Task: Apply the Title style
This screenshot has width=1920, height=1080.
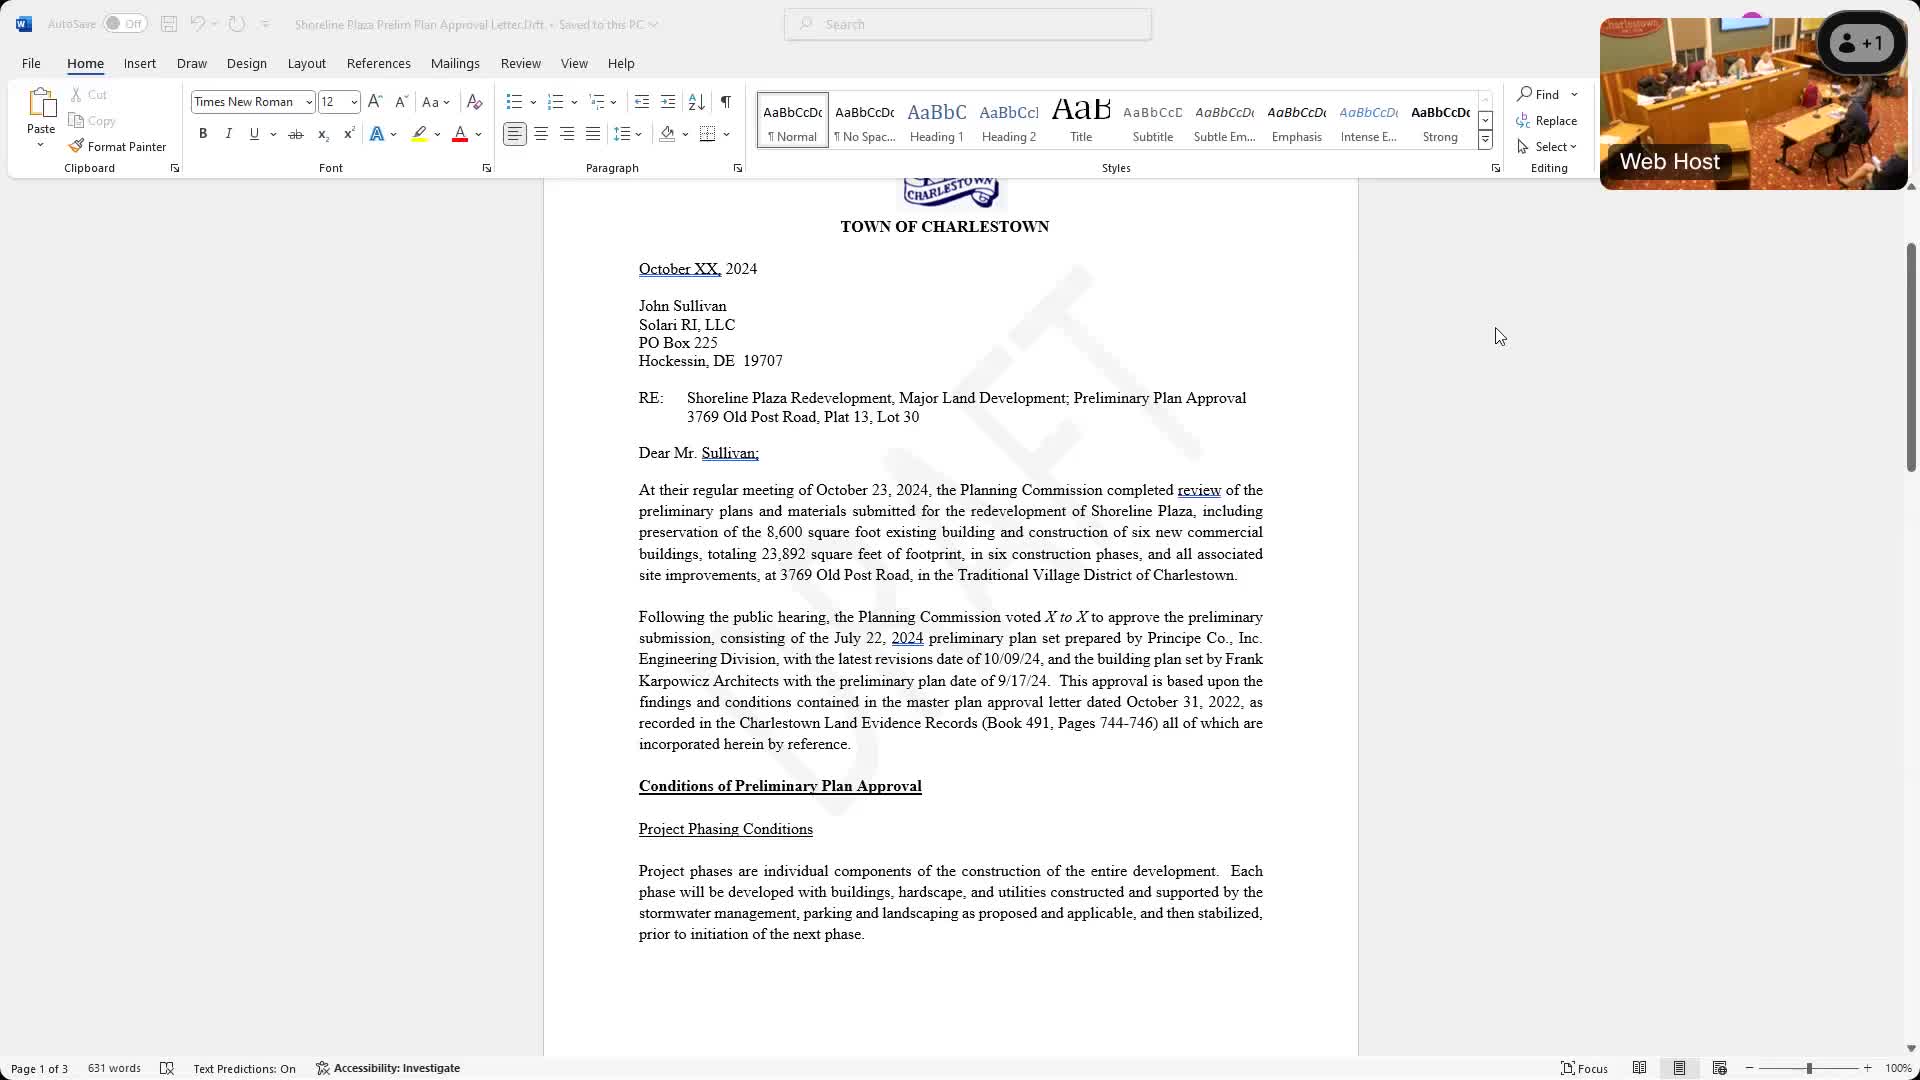Action: [1081, 120]
